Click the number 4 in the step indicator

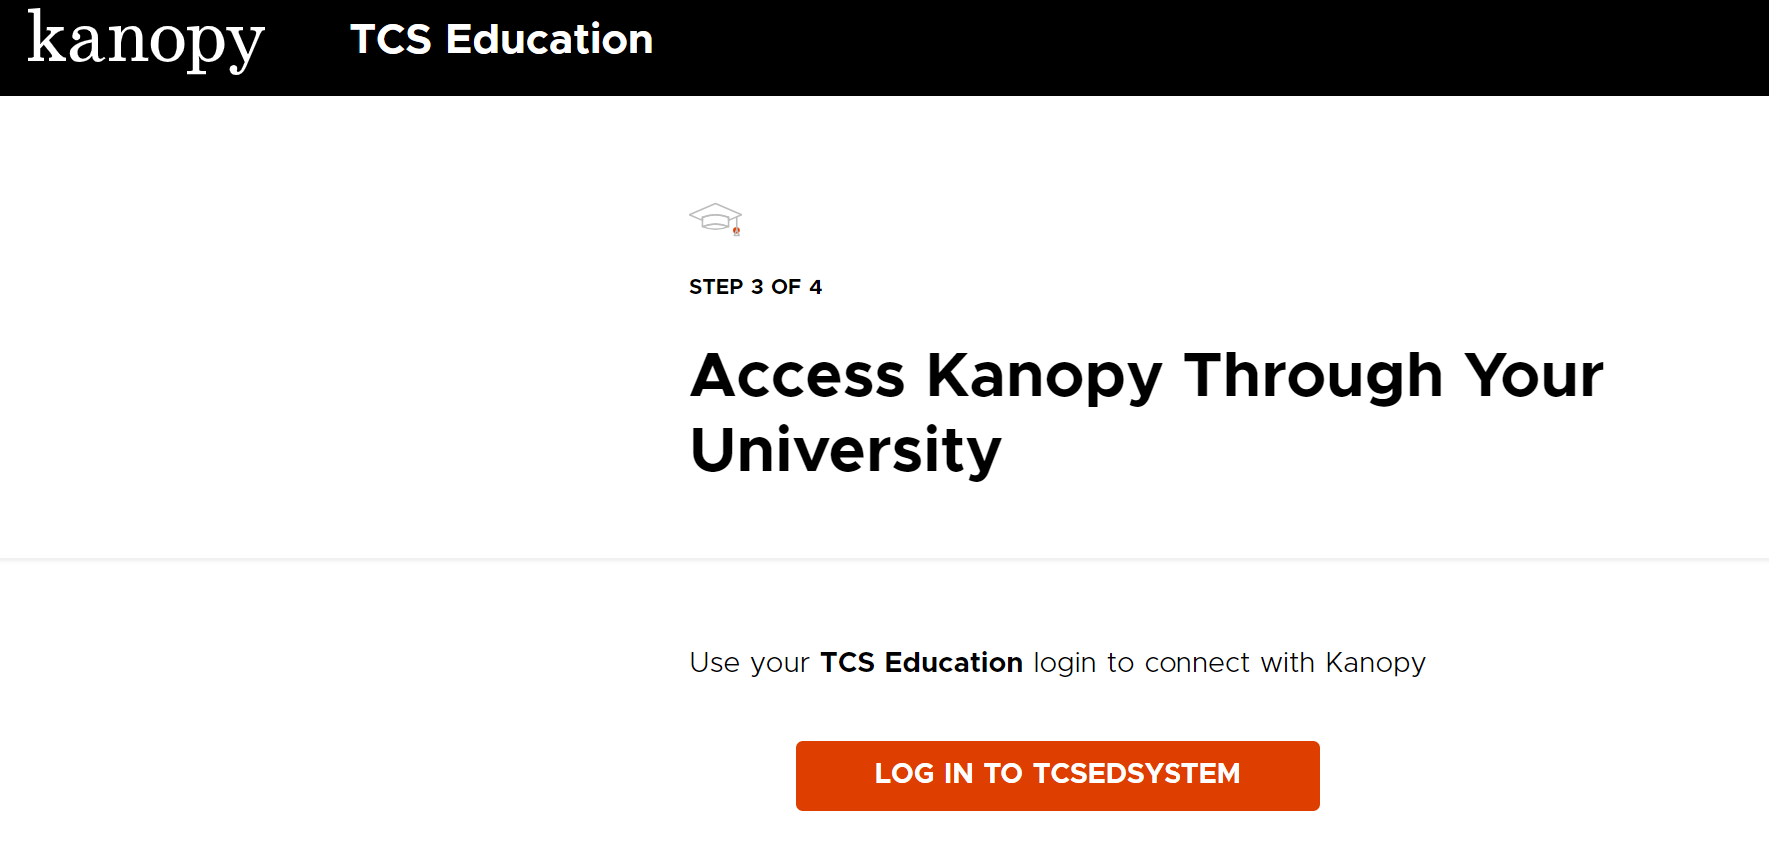coord(816,287)
